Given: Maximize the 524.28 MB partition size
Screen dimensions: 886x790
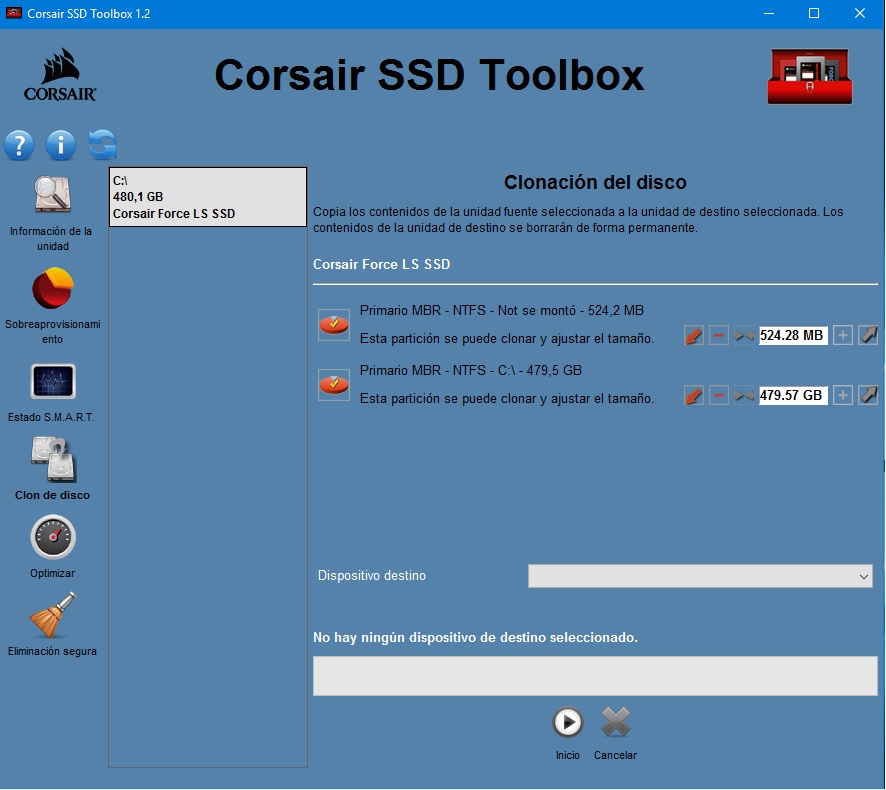Looking at the screenshot, I should tap(868, 336).
